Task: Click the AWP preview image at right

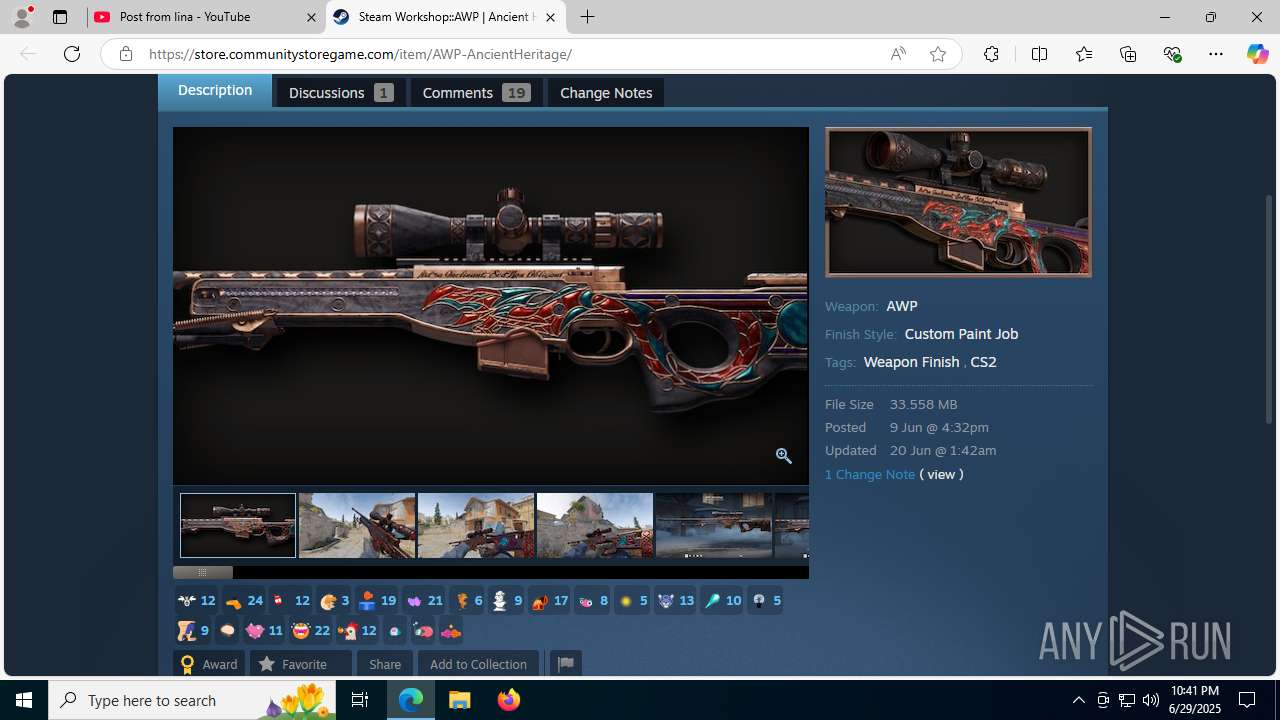Action: pos(958,202)
